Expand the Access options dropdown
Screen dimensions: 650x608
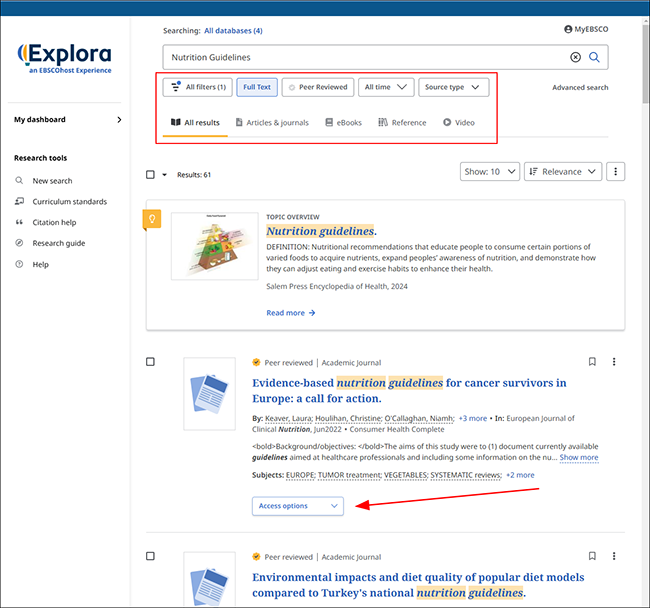(x=298, y=506)
